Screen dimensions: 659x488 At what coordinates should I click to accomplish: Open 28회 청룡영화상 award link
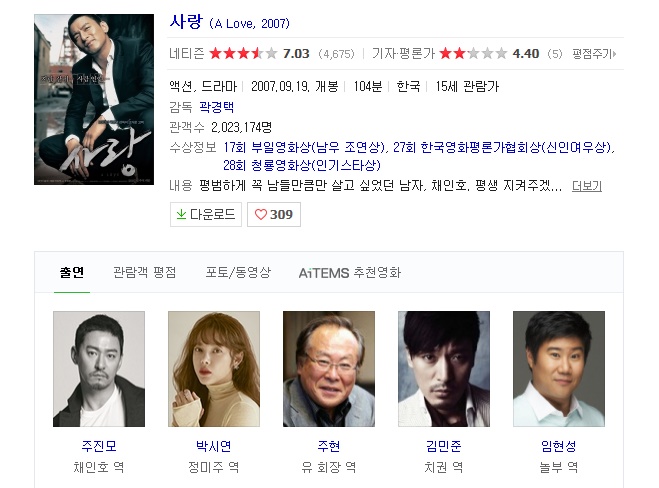click(302, 165)
